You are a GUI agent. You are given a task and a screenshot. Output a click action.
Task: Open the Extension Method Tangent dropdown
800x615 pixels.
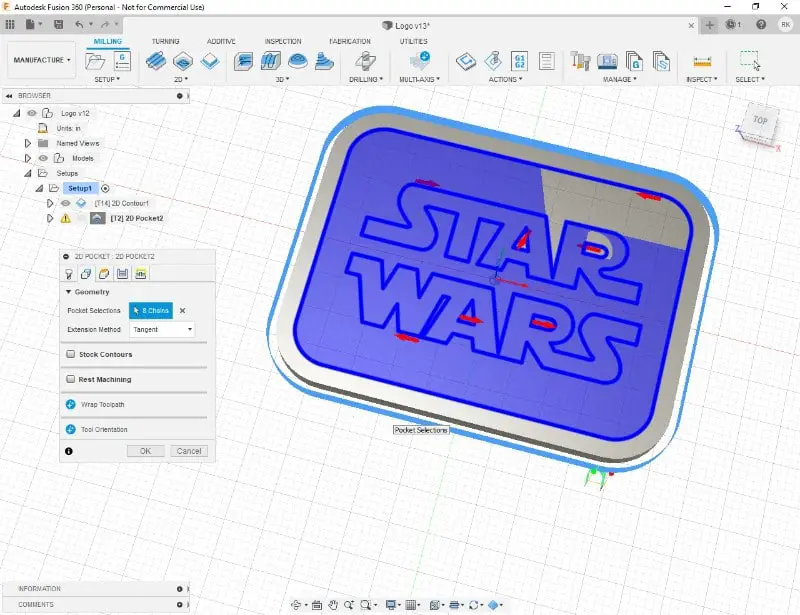[162, 329]
